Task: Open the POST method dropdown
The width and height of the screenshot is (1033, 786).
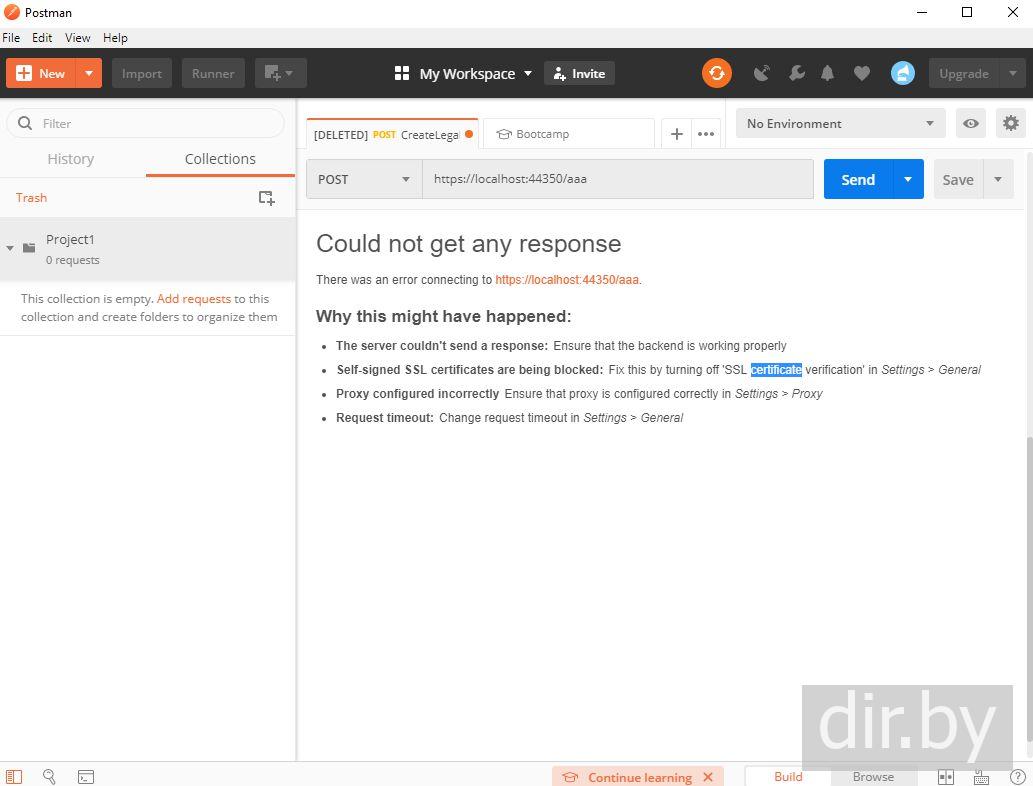Action: point(364,179)
